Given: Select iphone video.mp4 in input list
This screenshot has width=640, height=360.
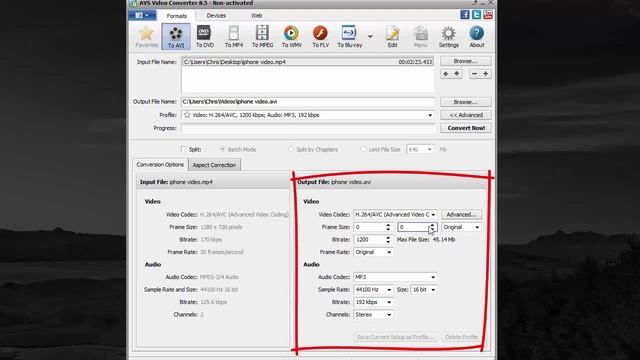Looking at the screenshot, I should point(307,62).
